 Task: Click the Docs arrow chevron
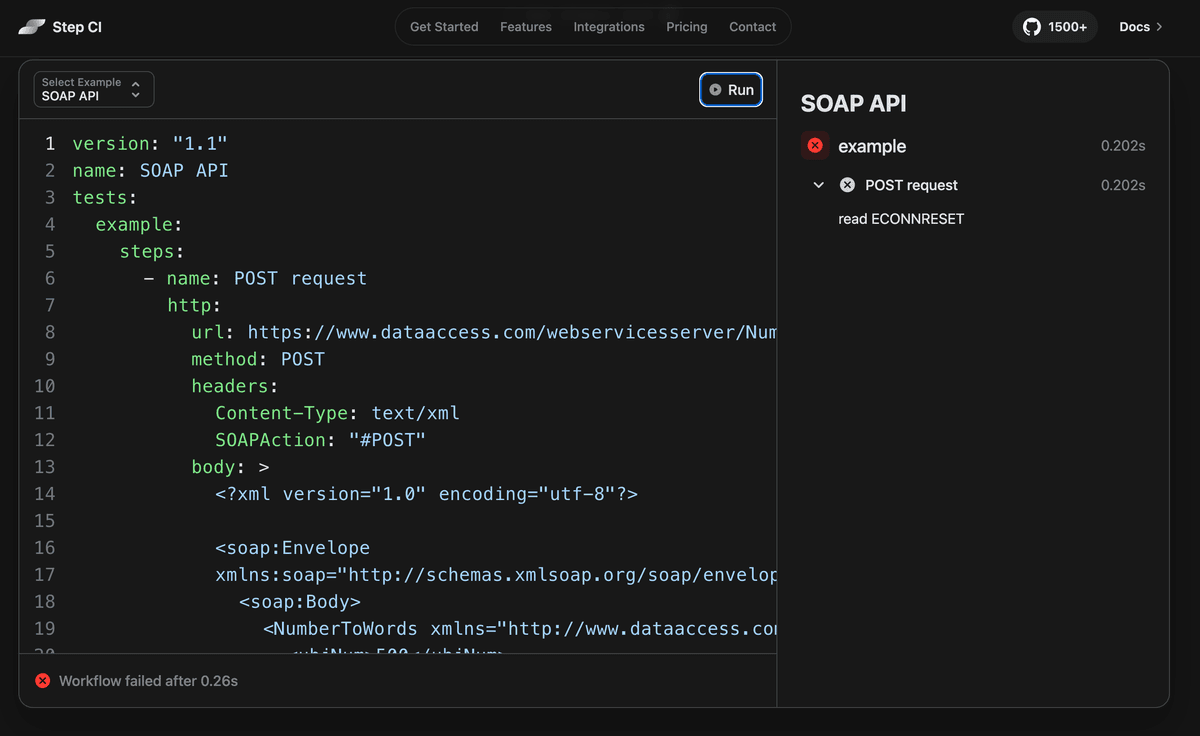click(1160, 27)
